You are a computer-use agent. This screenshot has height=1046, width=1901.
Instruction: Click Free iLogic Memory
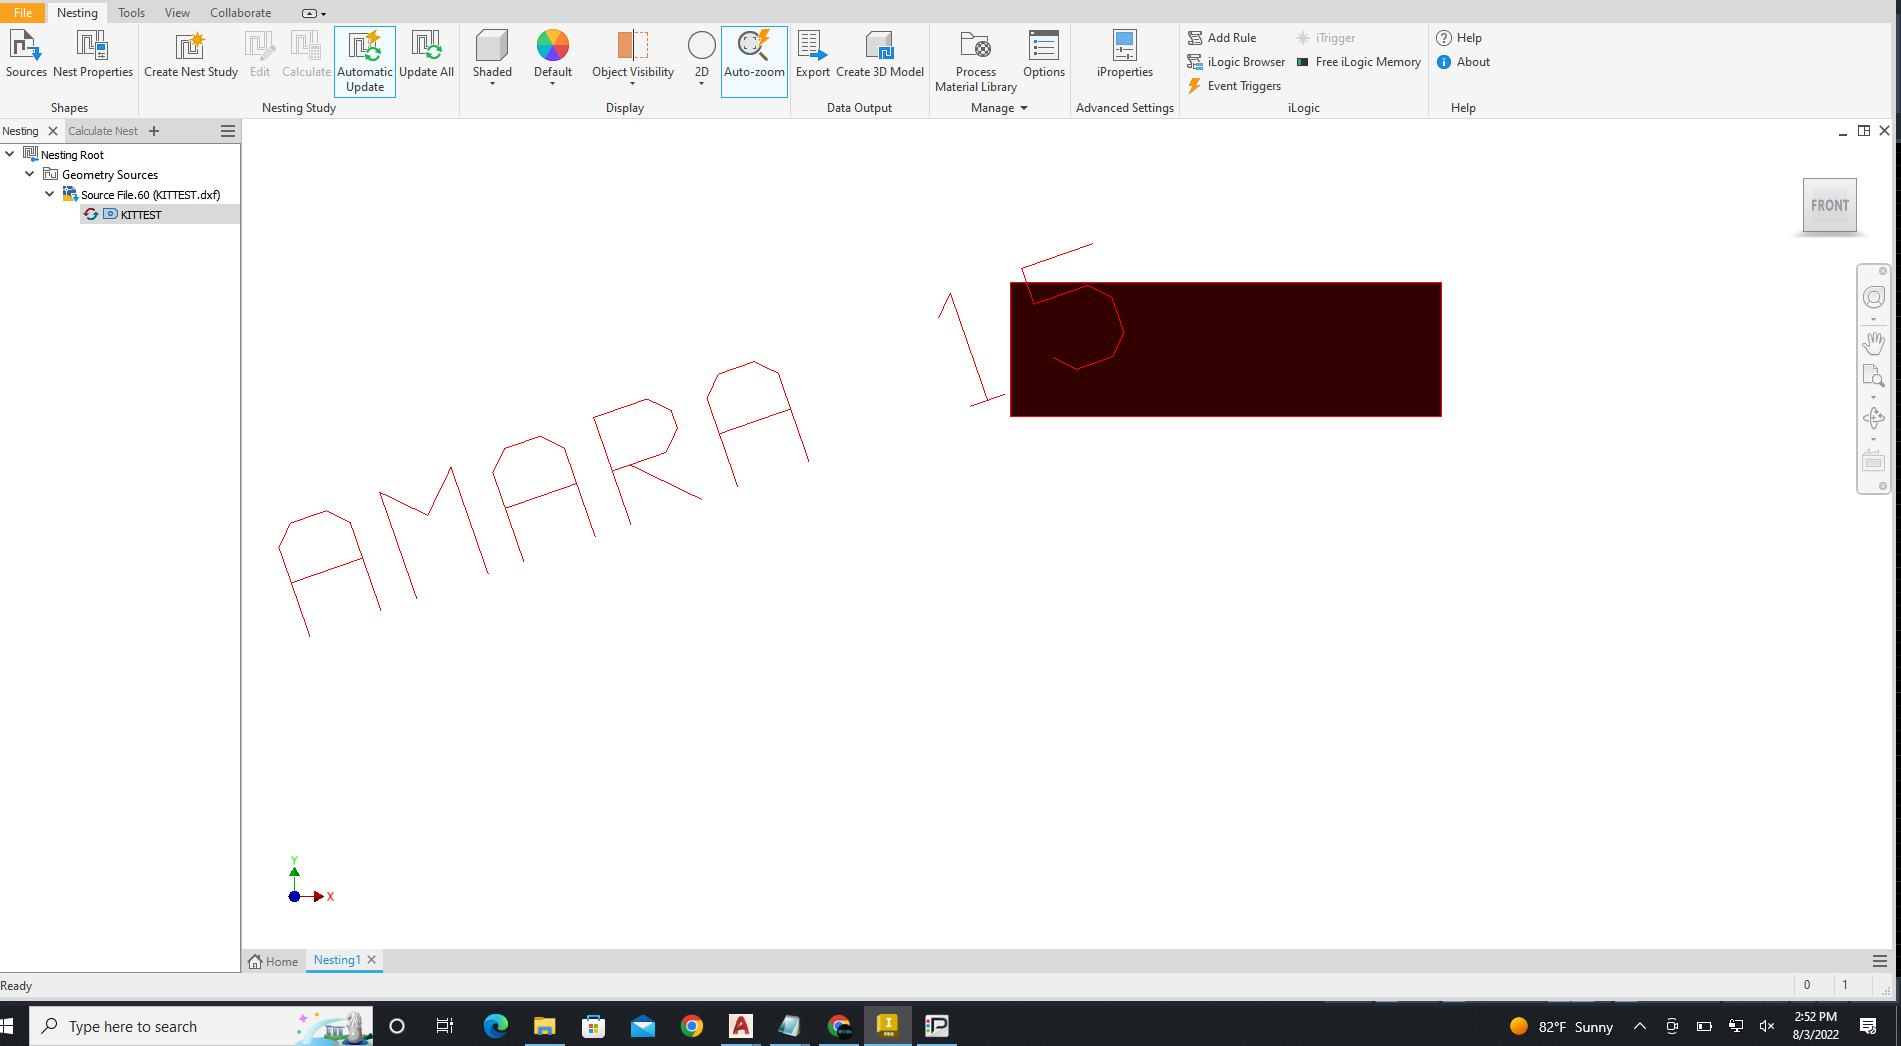[1358, 62]
